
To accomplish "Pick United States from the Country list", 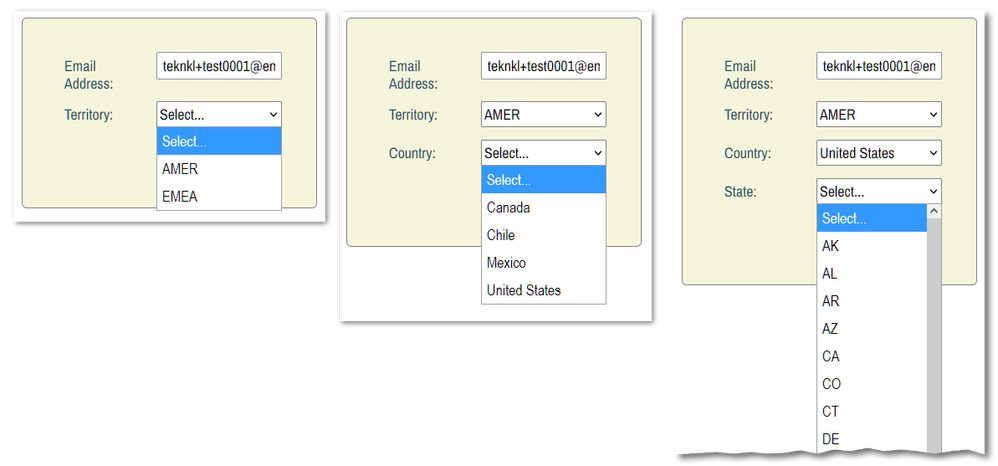I will point(544,290).
